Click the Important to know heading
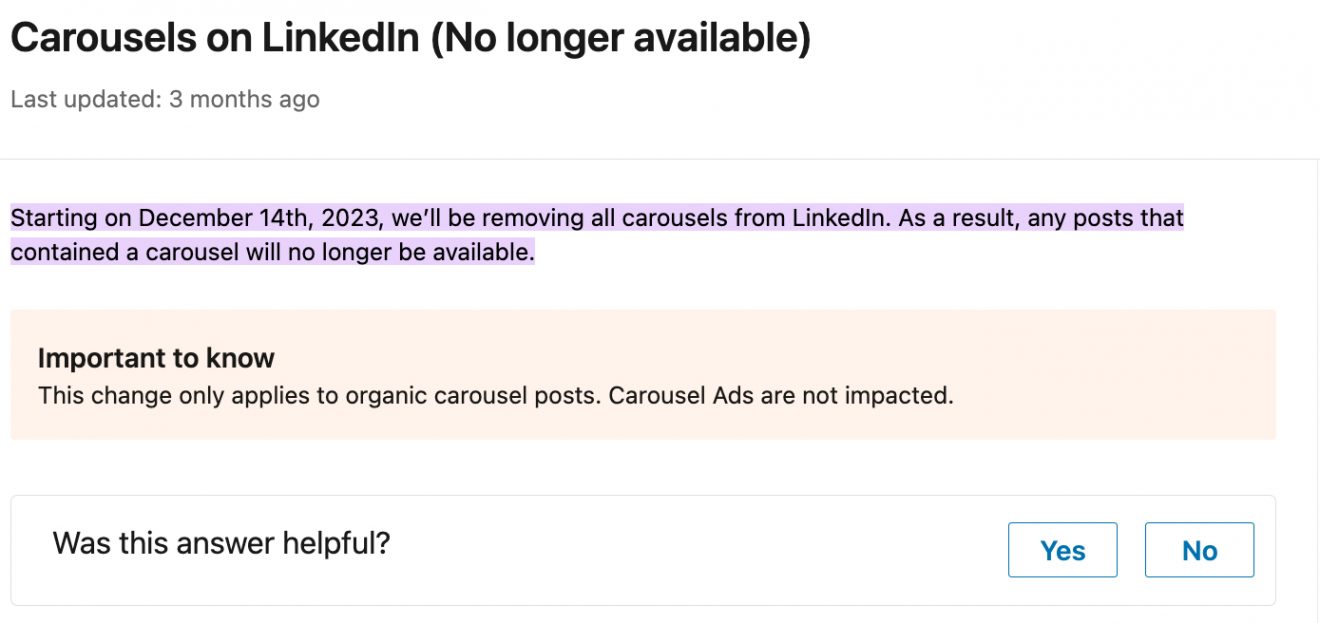The height and width of the screenshot is (623, 1320). 156,357
